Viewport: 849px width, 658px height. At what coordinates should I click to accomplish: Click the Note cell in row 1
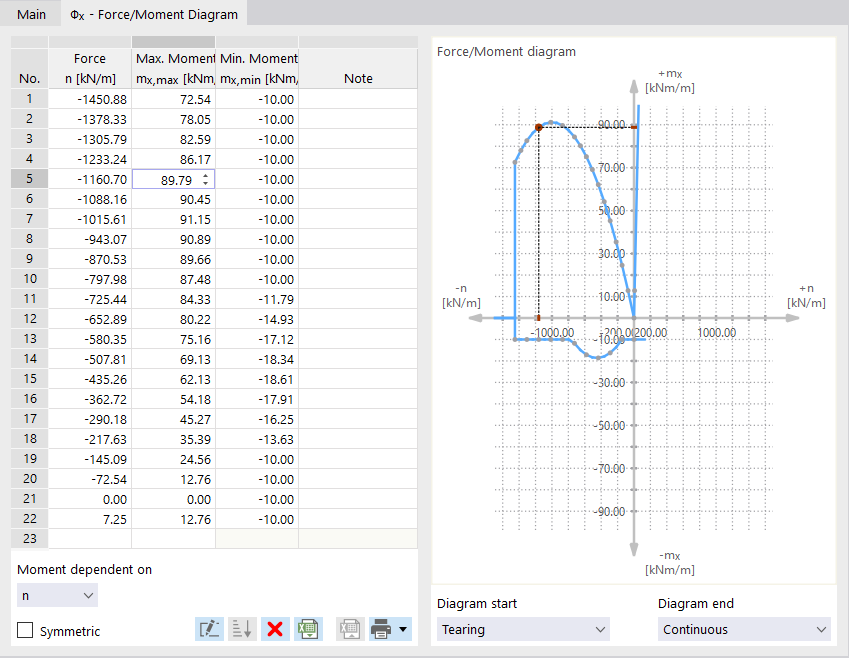[x=358, y=99]
